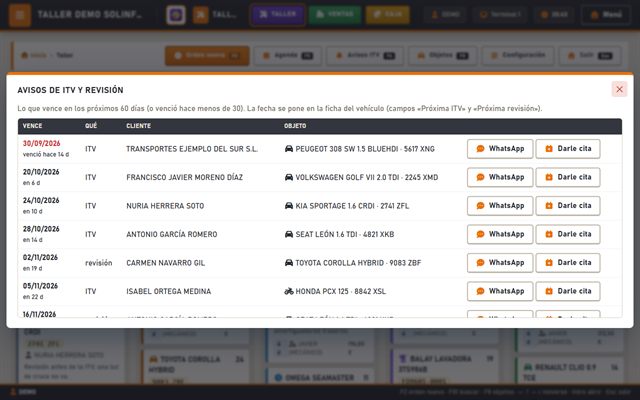Click orange Orden nueva button behind dialog

tap(207, 56)
